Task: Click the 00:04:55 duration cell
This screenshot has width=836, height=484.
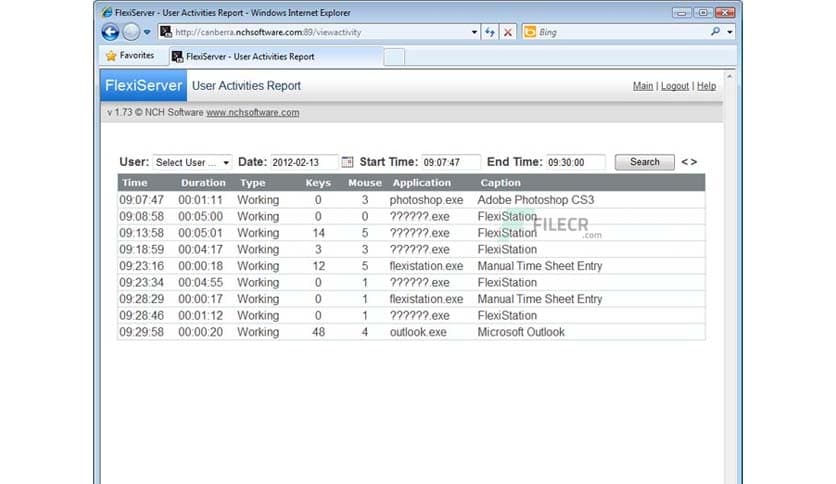Action: [x=200, y=283]
